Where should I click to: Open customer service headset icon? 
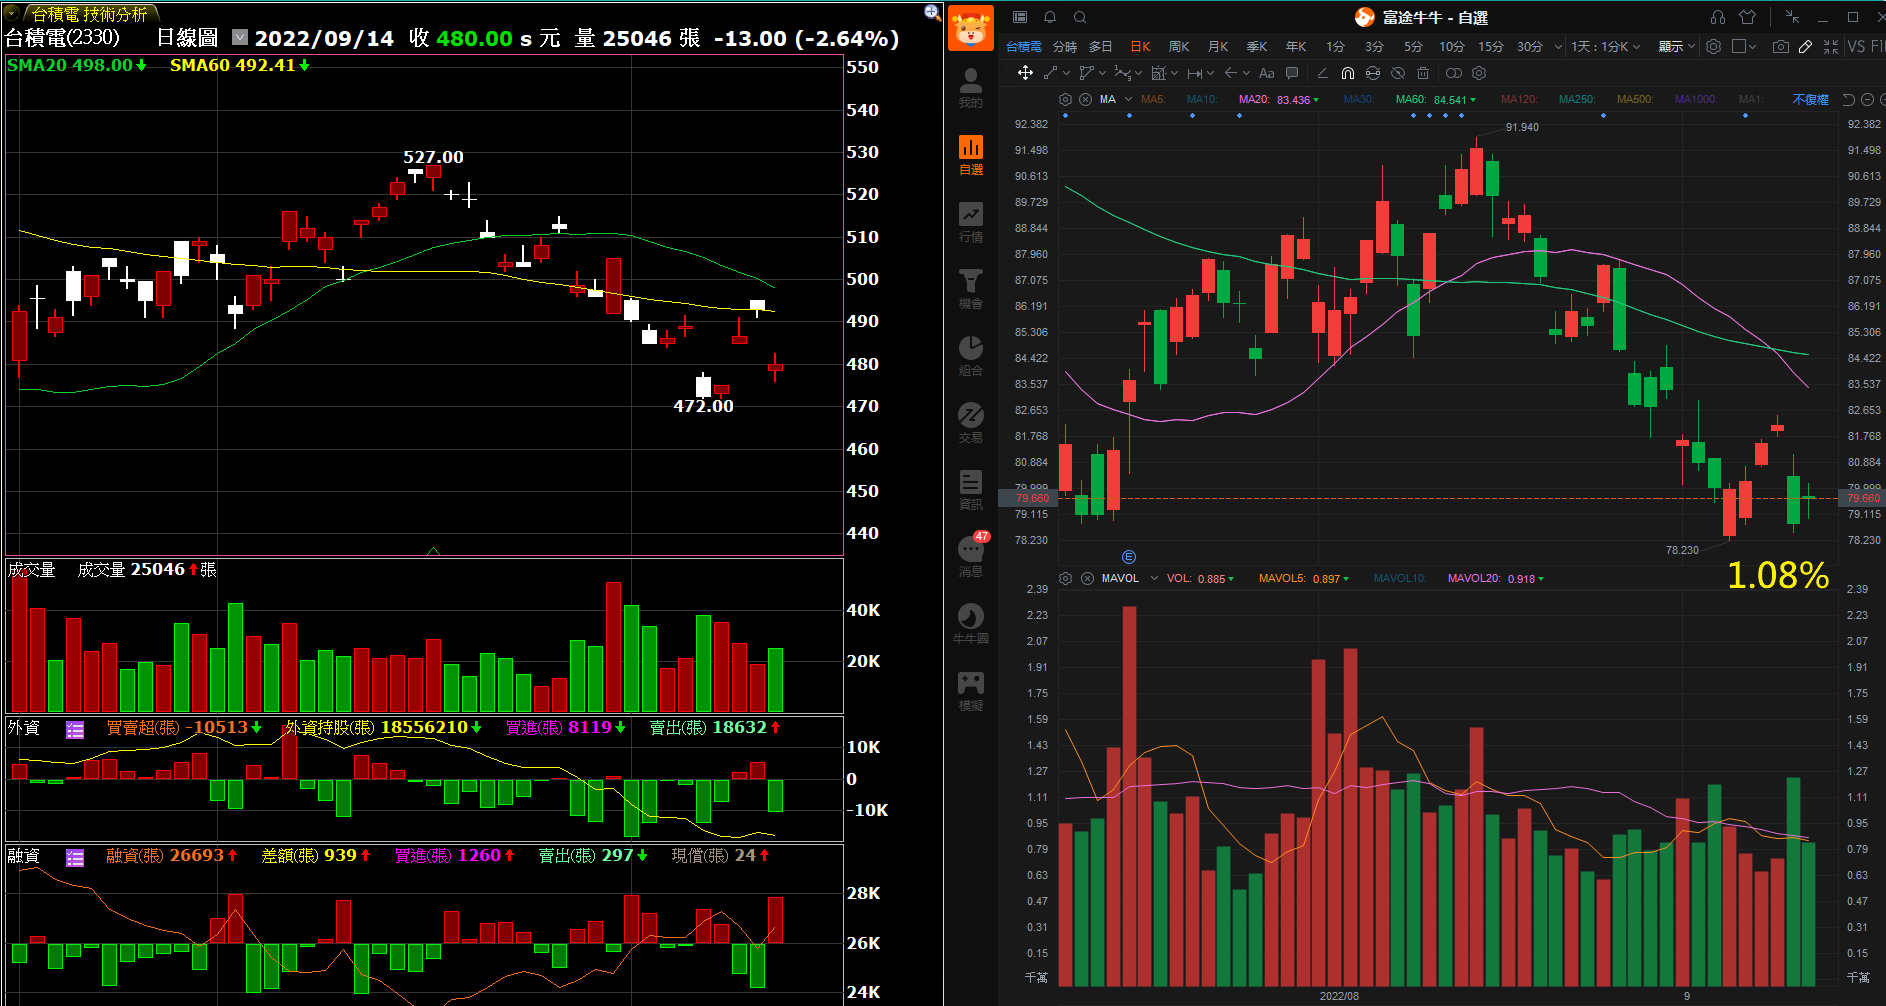tap(1718, 17)
